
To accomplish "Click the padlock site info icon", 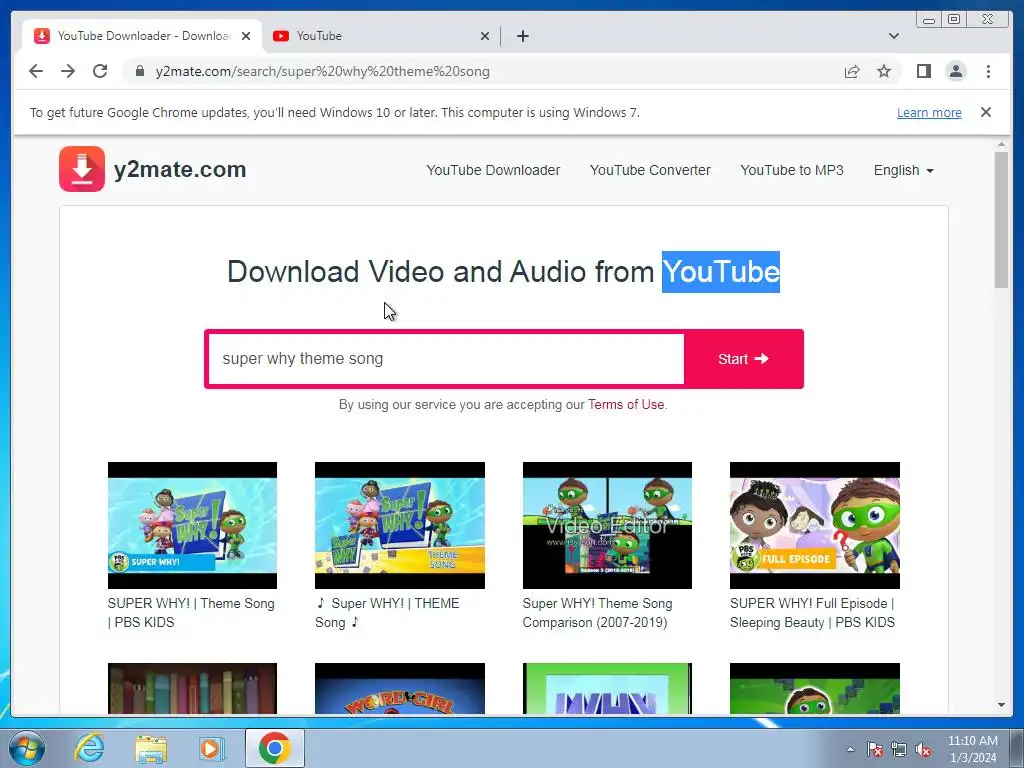I will coord(140,71).
